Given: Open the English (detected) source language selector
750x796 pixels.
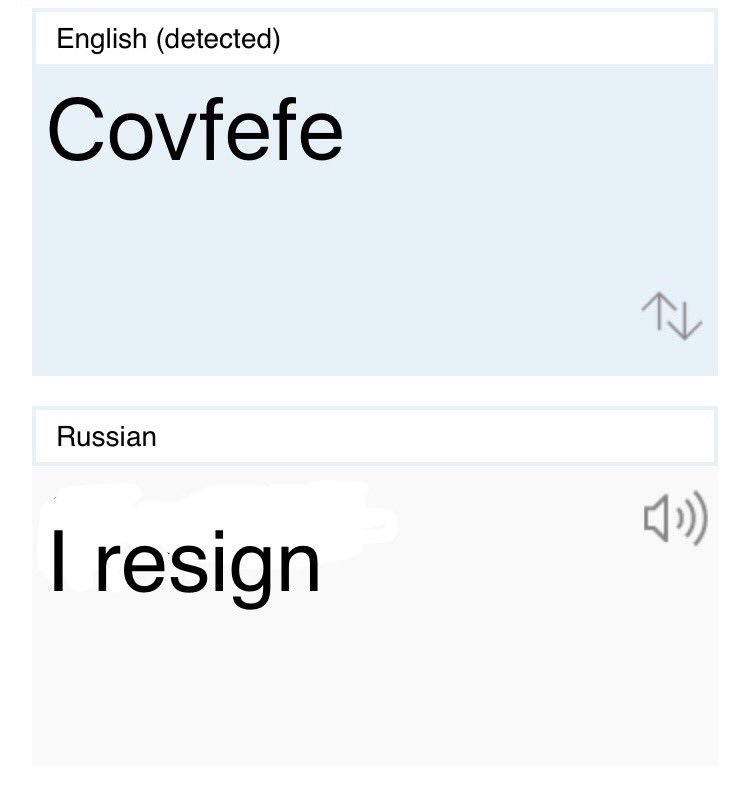Looking at the screenshot, I should [x=168, y=39].
